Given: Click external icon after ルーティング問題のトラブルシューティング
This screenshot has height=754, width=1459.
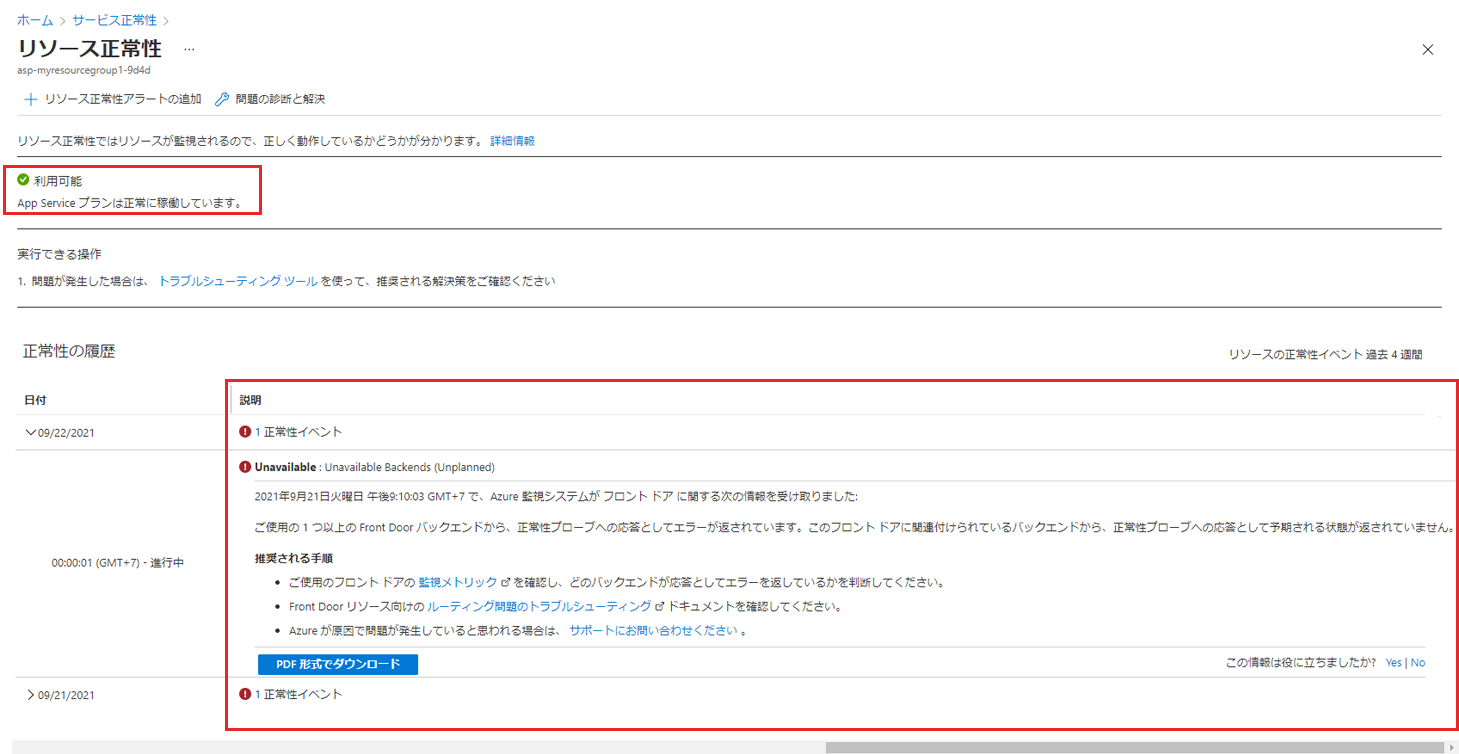Looking at the screenshot, I should click(x=660, y=606).
